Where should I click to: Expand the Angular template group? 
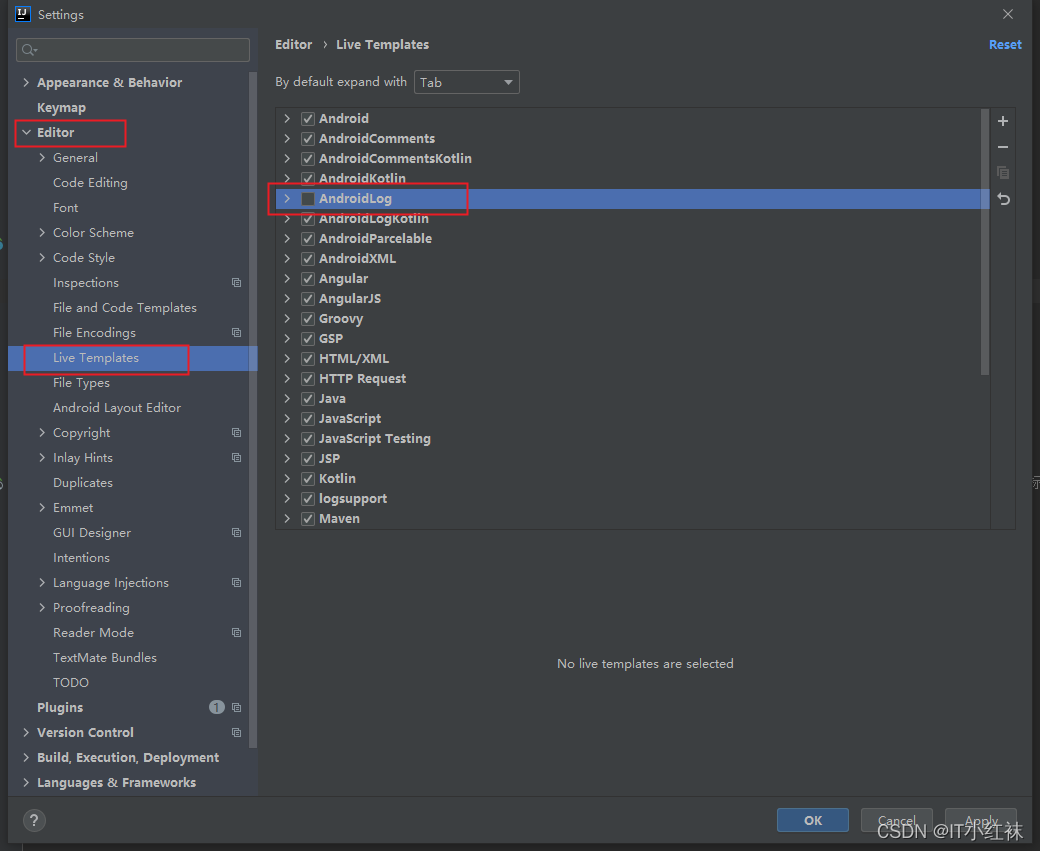[x=287, y=279]
